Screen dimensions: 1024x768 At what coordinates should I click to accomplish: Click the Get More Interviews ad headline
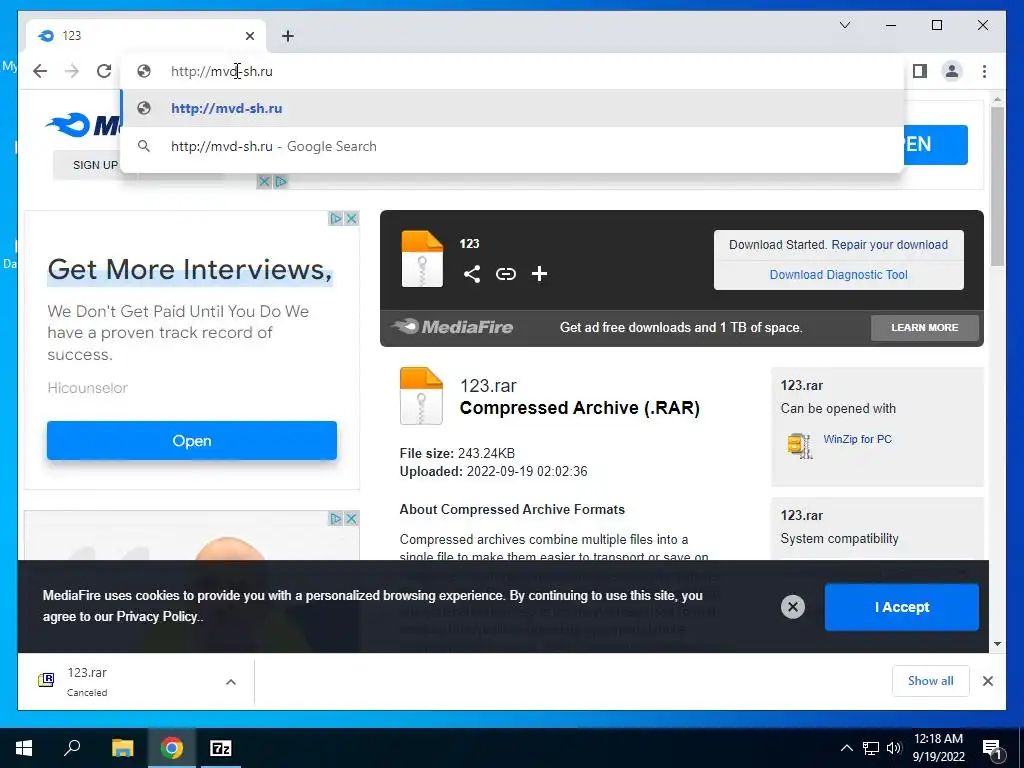[190, 270]
